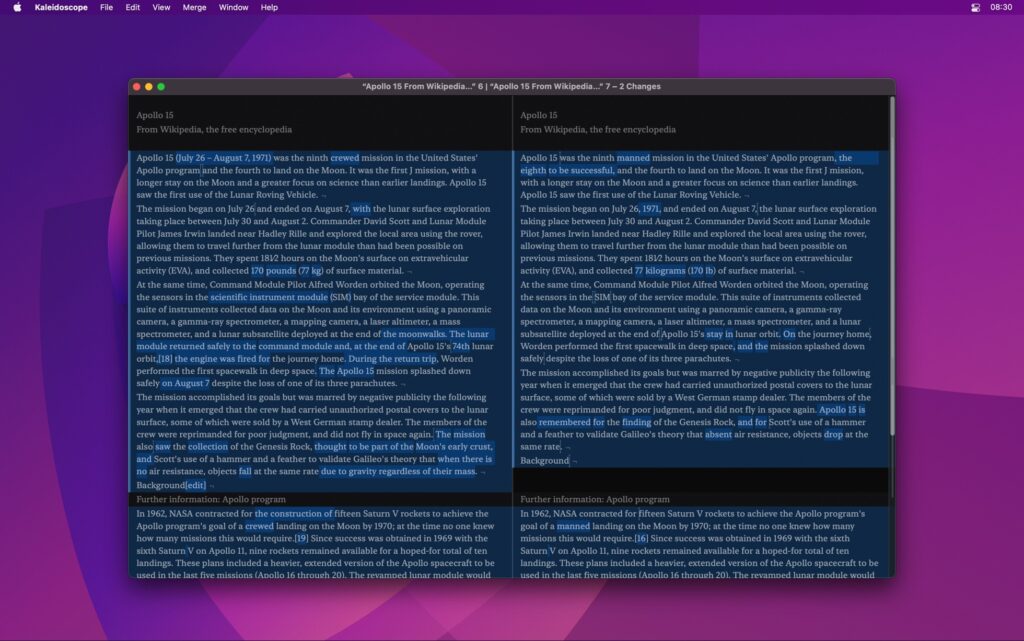Open the Merge menu
Screen dimensions: 1024x641
(x=194, y=7)
